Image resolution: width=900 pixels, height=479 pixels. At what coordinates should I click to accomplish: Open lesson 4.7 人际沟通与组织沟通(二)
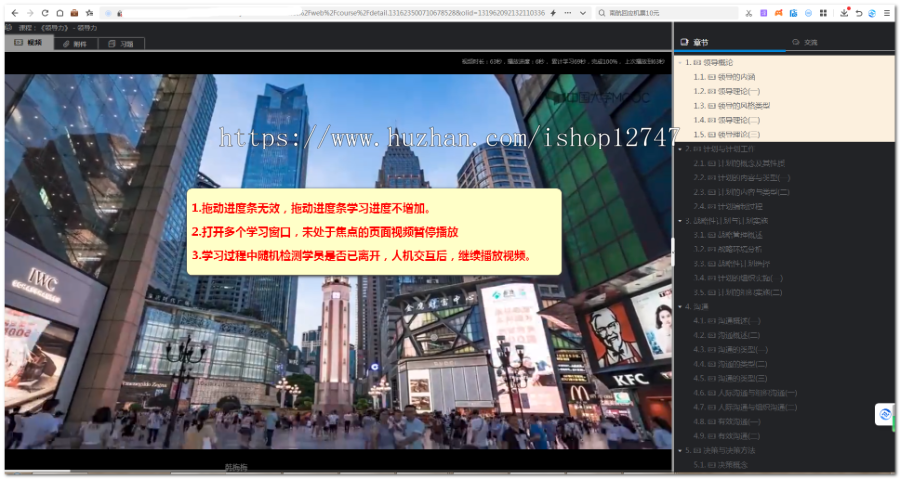click(745, 407)
